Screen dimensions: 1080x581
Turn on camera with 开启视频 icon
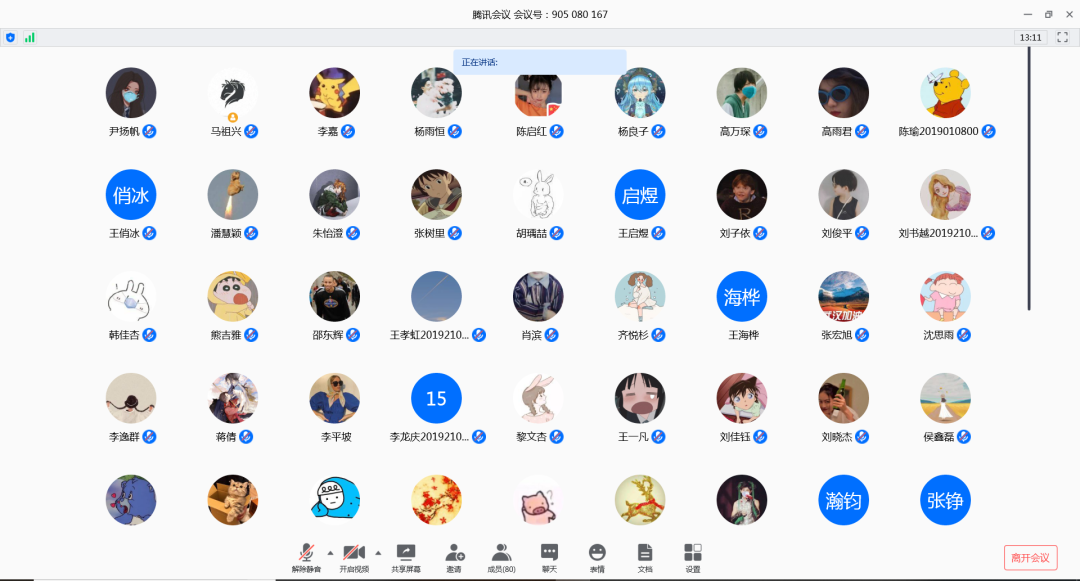(x=354, y=553)
